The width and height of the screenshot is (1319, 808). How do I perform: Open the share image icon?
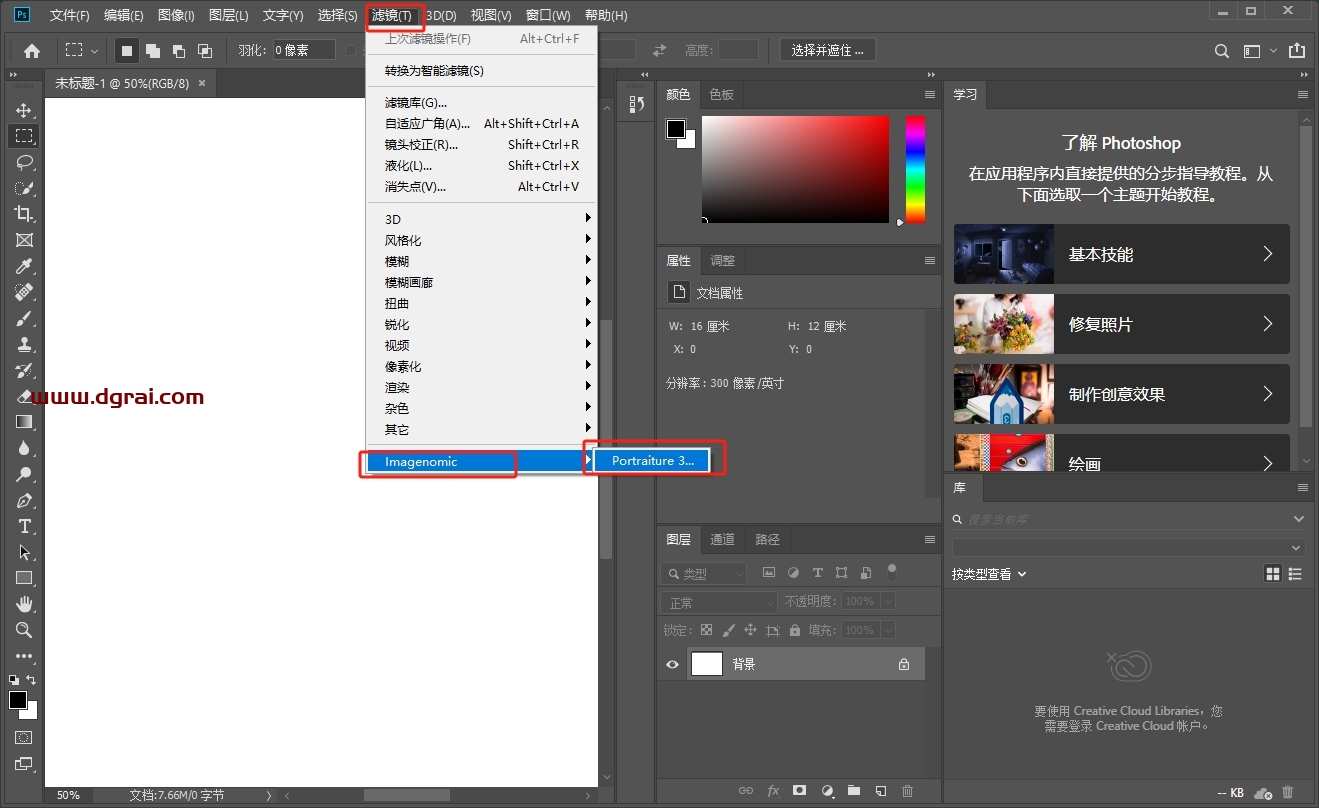1297,50
